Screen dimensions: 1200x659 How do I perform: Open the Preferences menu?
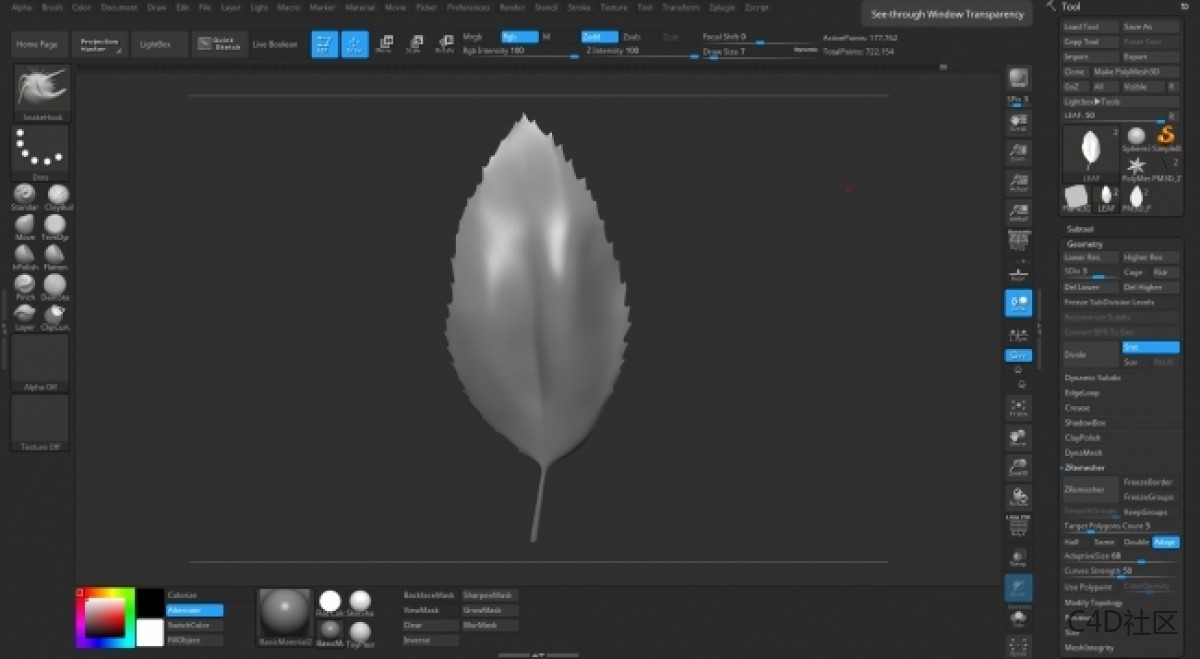468,7
